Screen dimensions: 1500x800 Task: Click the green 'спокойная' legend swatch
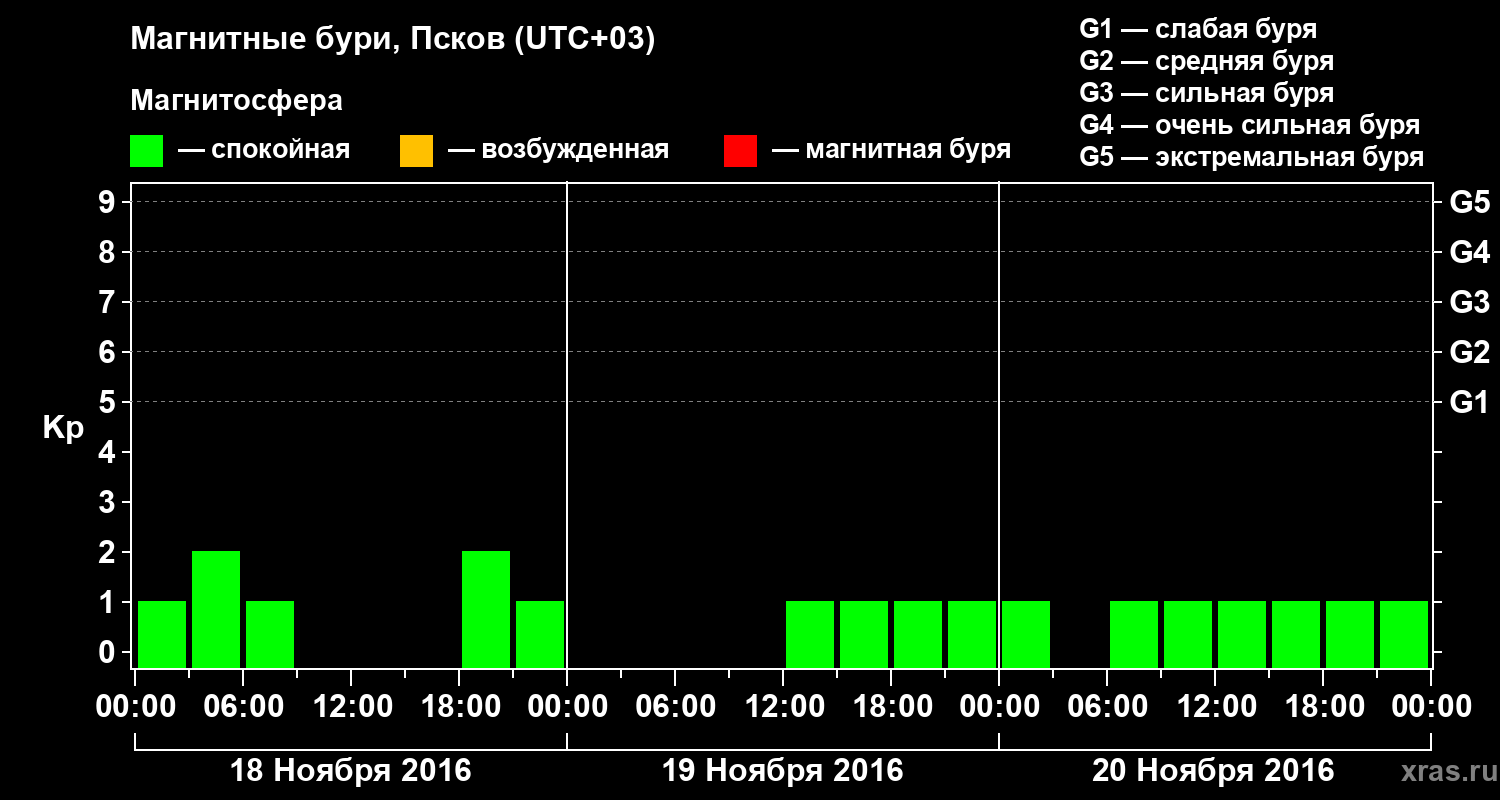147,151
